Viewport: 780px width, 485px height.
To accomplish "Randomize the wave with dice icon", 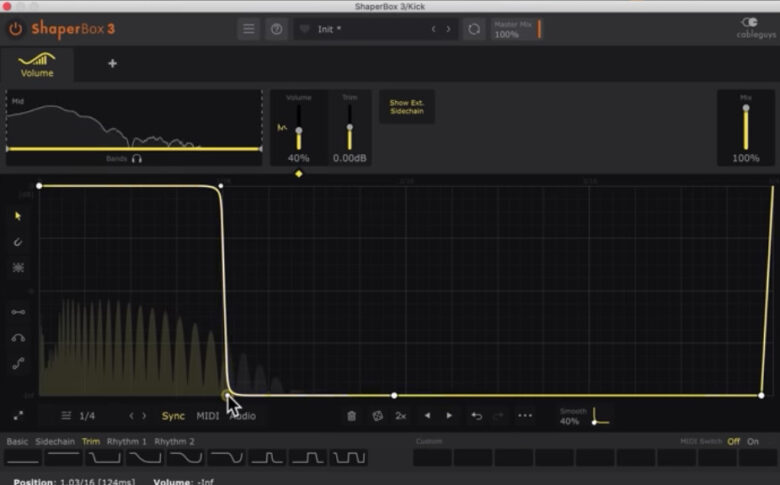I will [x=378, y=416].
